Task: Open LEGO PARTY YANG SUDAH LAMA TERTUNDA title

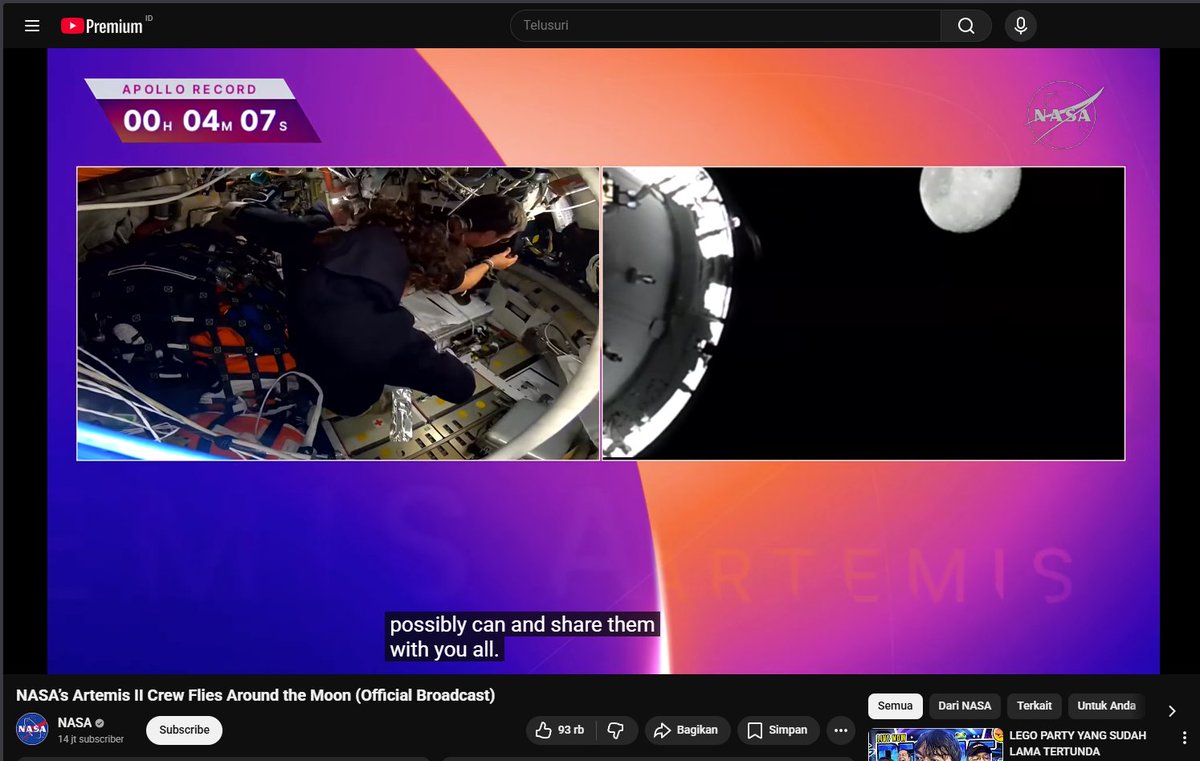Action: 1078,743
